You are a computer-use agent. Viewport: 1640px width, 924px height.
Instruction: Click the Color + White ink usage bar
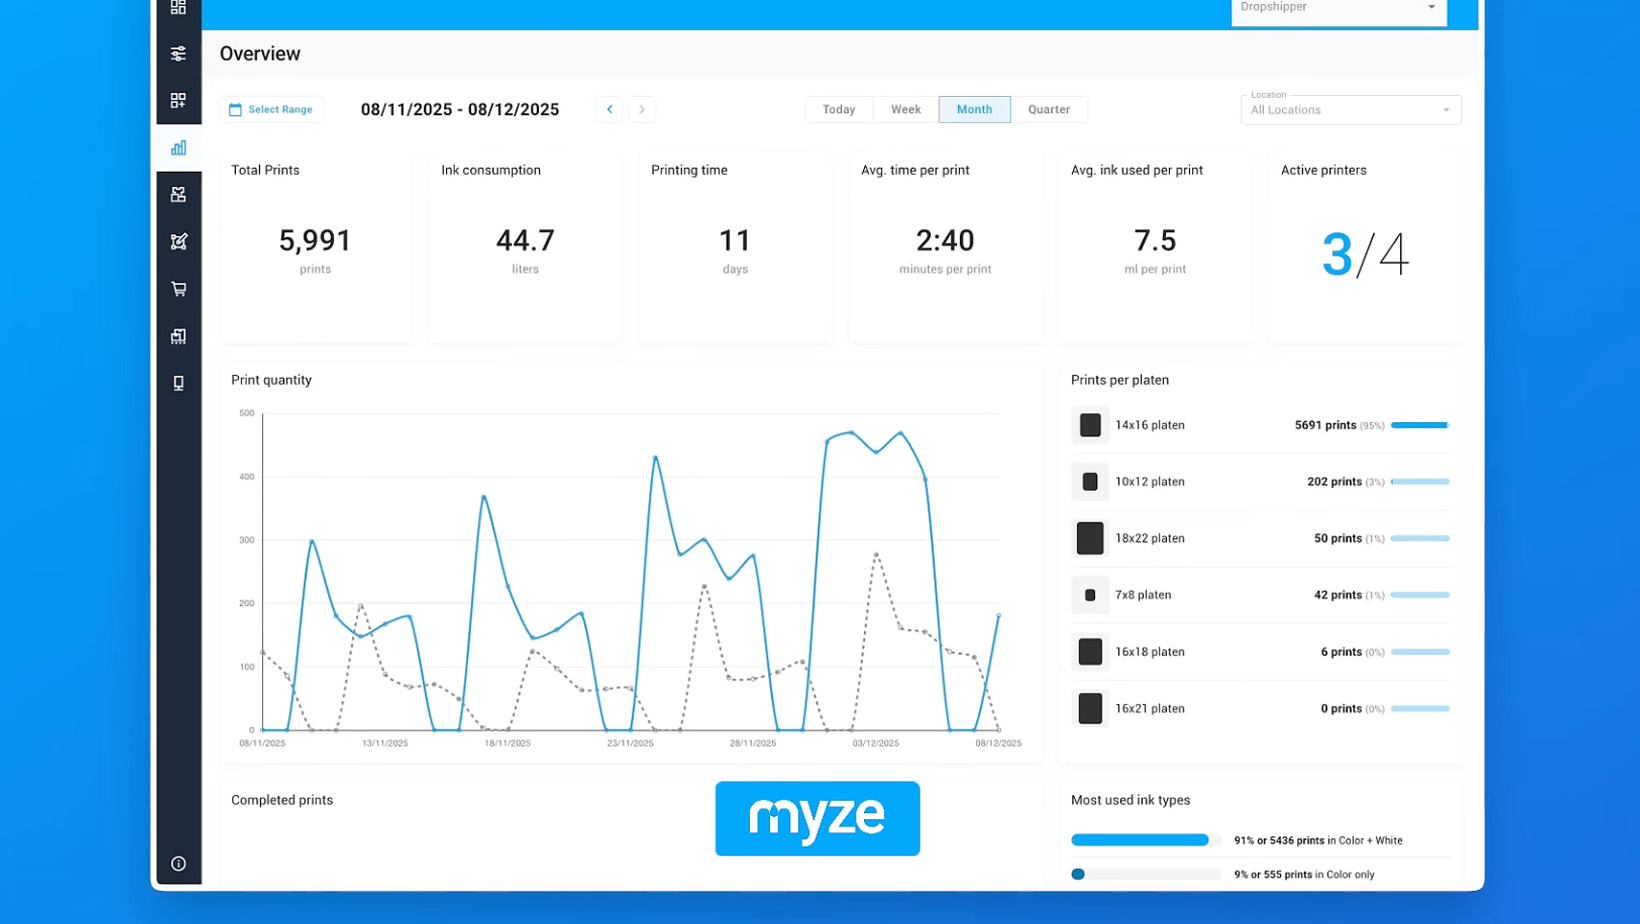click(x=1146, y=840)
